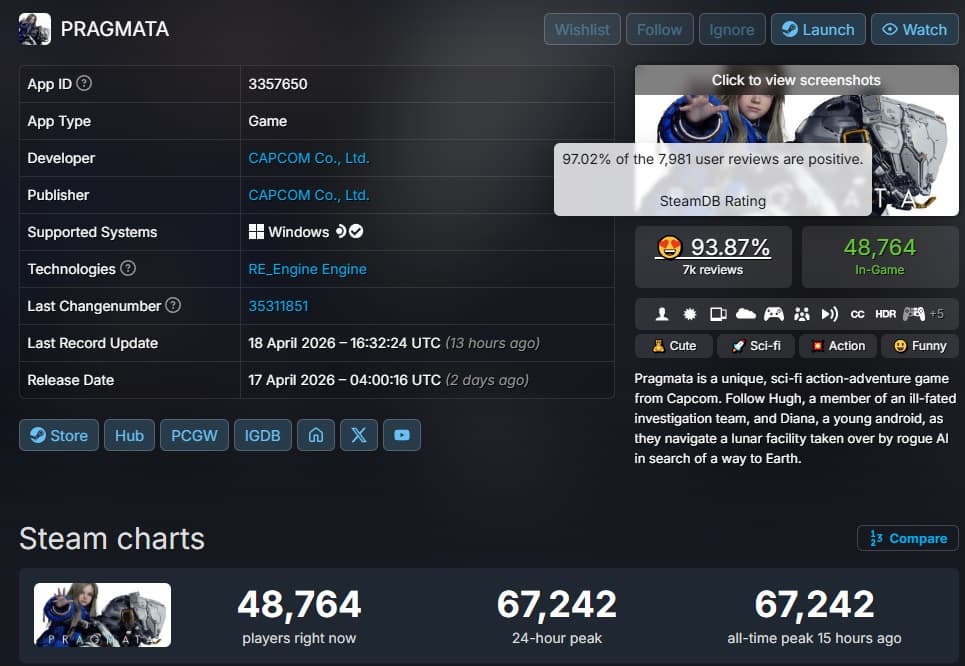Click the verified checkmark beside Windows
The image size is (965, 666).
[x=356, y=231]
